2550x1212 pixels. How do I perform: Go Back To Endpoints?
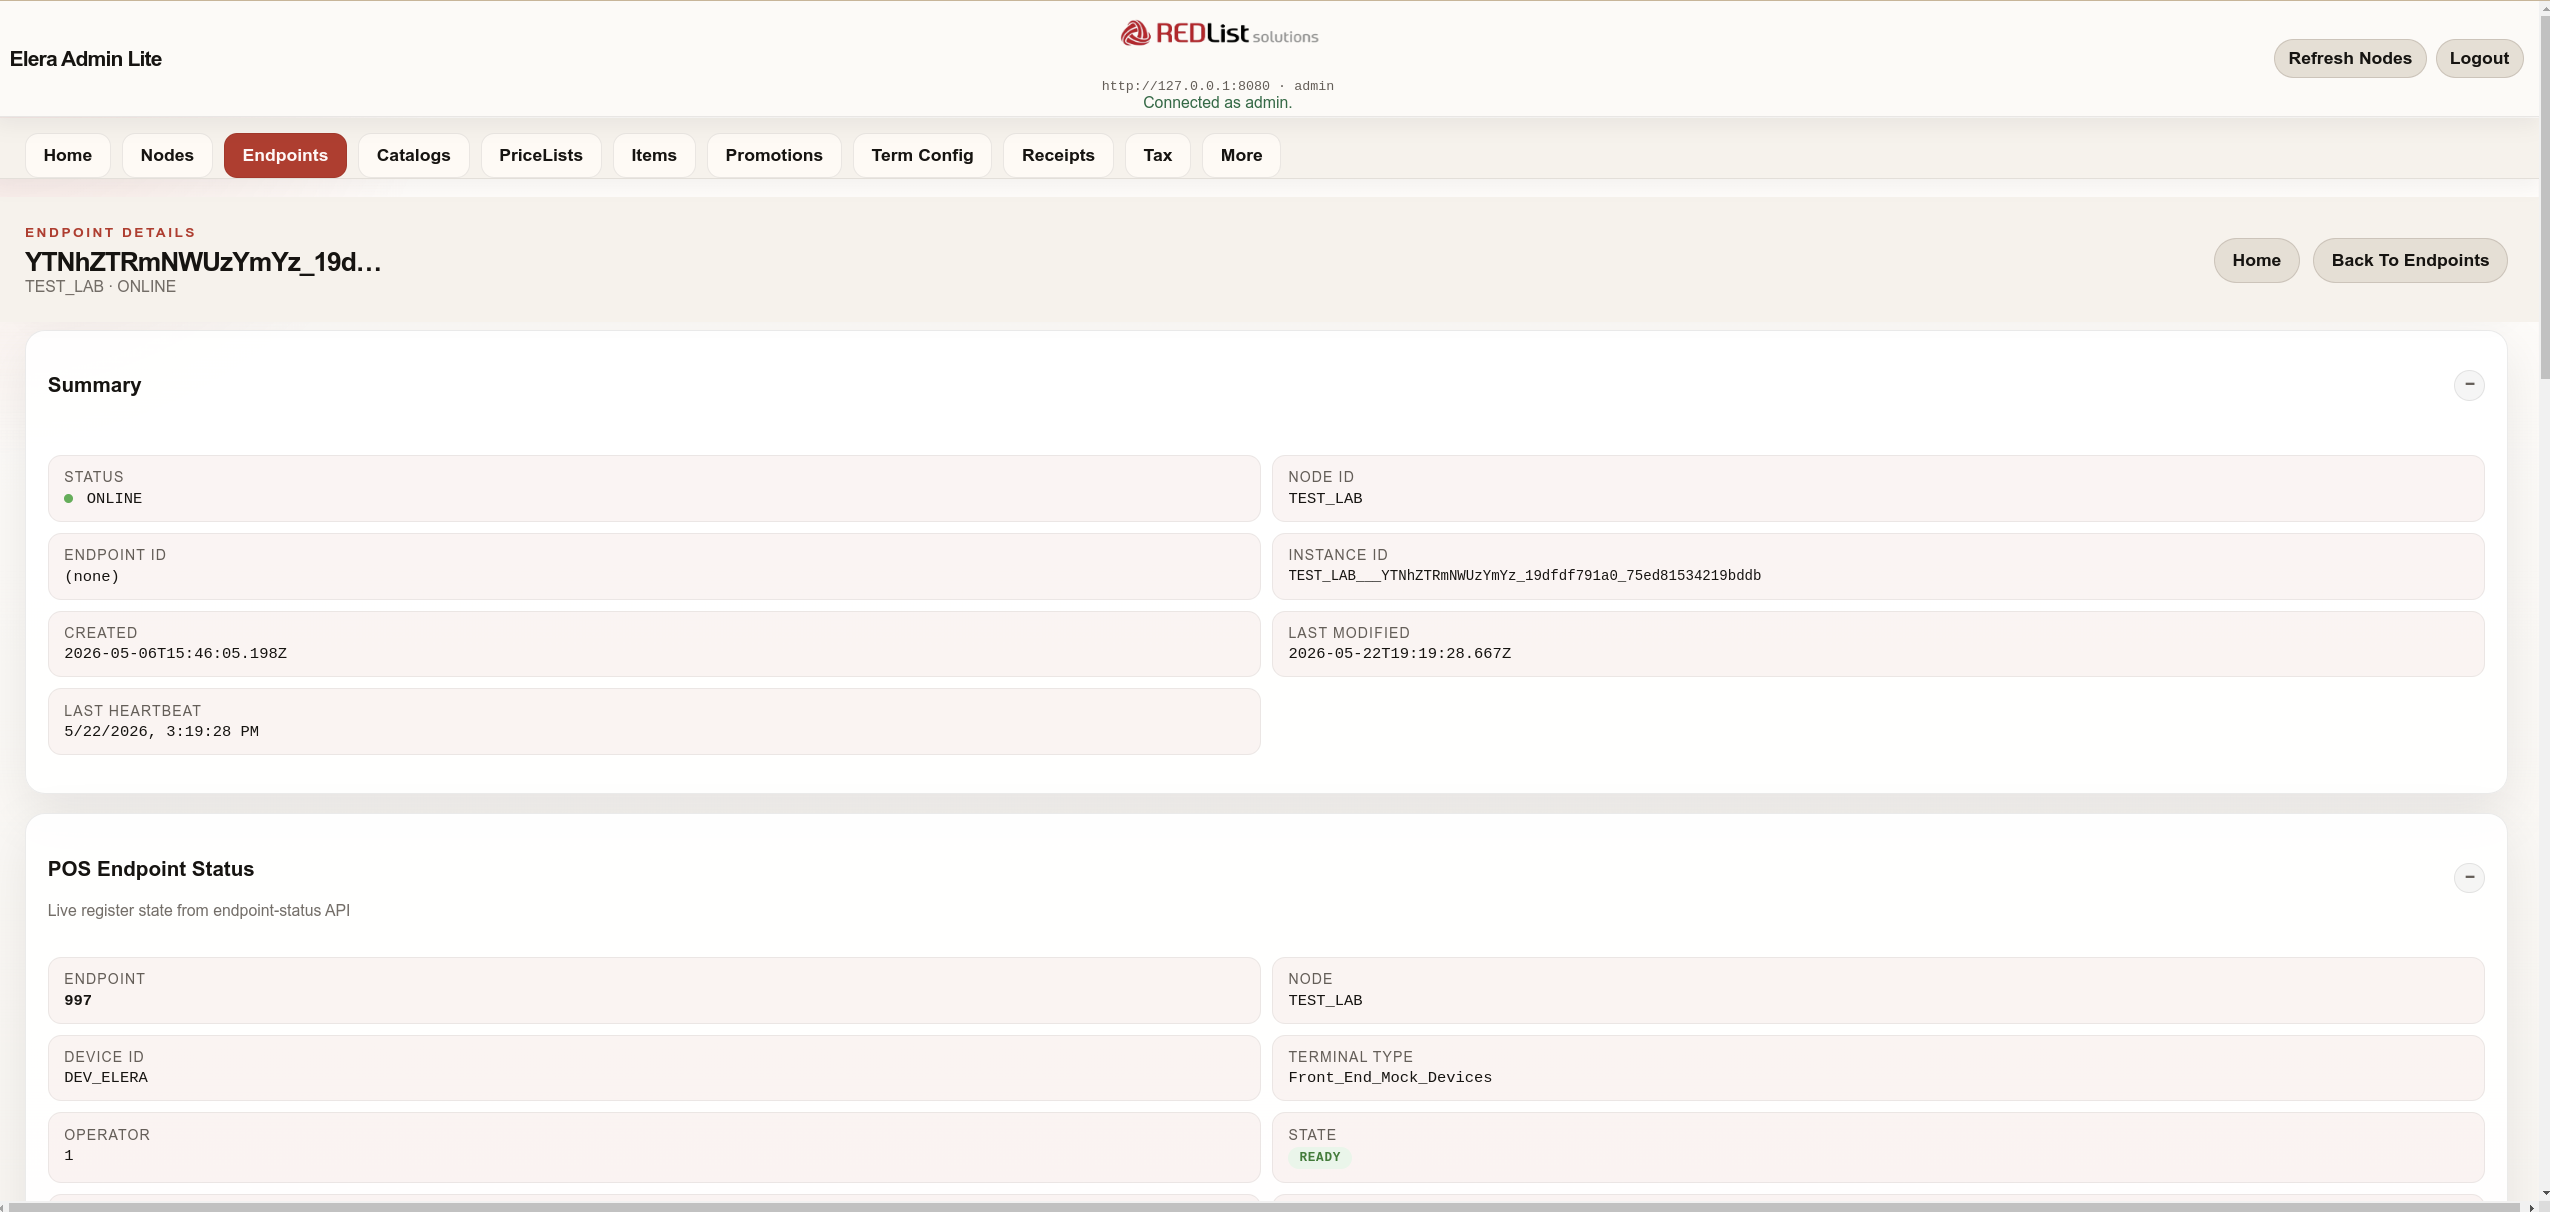coord(2410,260)
